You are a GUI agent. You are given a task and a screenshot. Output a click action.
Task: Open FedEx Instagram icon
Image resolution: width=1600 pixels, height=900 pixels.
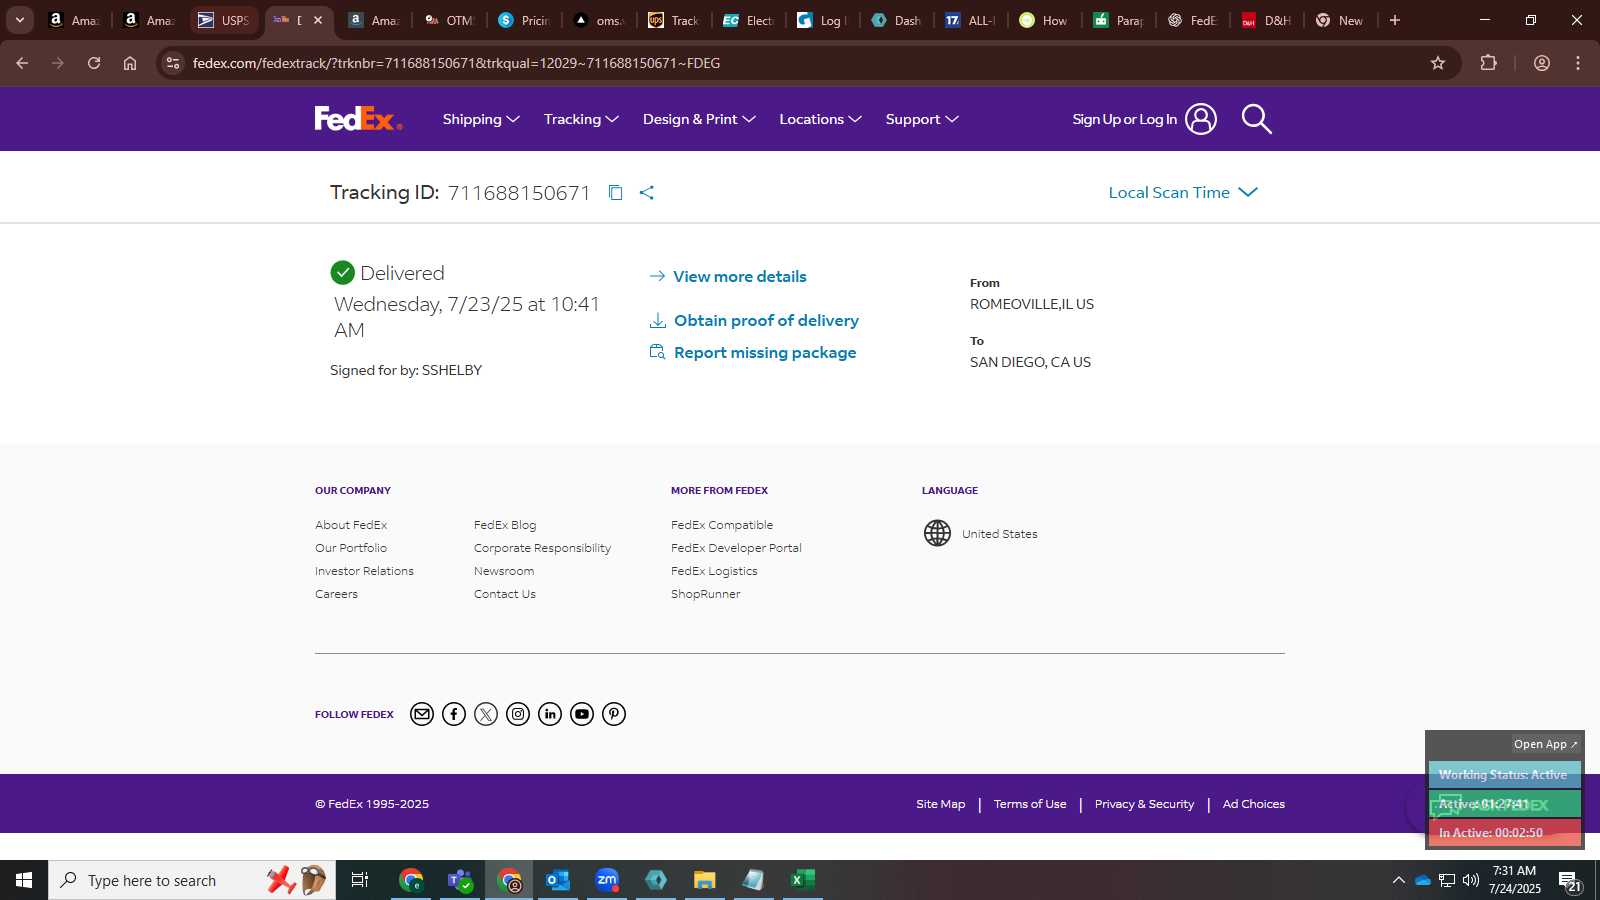pyautogui.click(x=518, y=714)
